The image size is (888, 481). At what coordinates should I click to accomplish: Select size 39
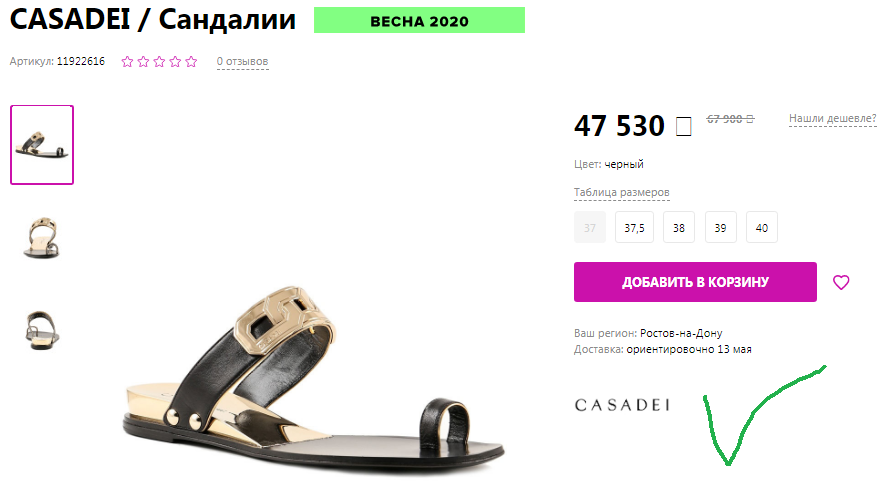pyautogui.click(x=720, y=227)
